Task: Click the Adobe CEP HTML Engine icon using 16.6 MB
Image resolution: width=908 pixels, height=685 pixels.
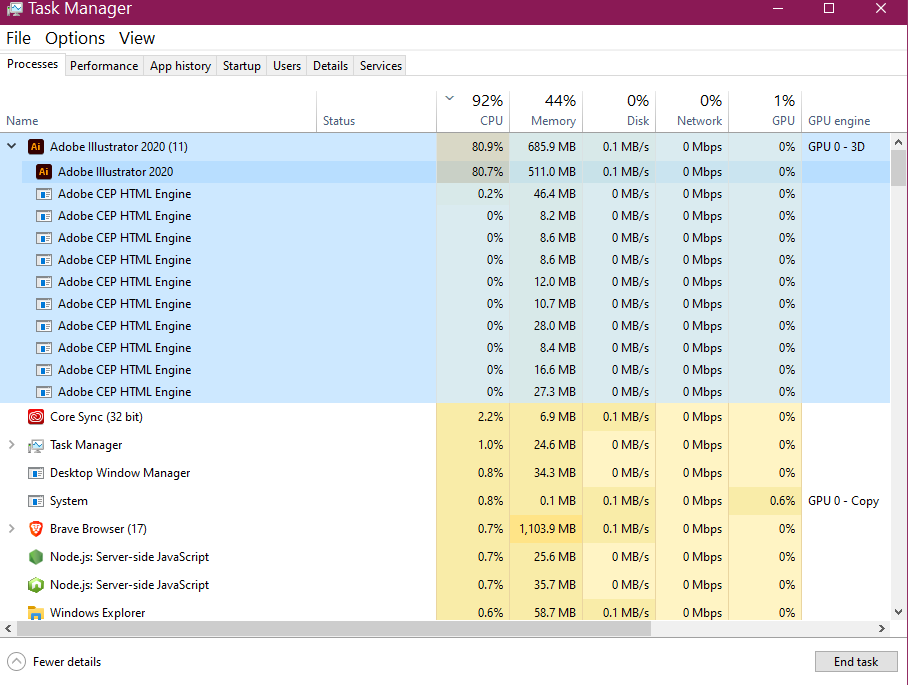Action: 44,370
